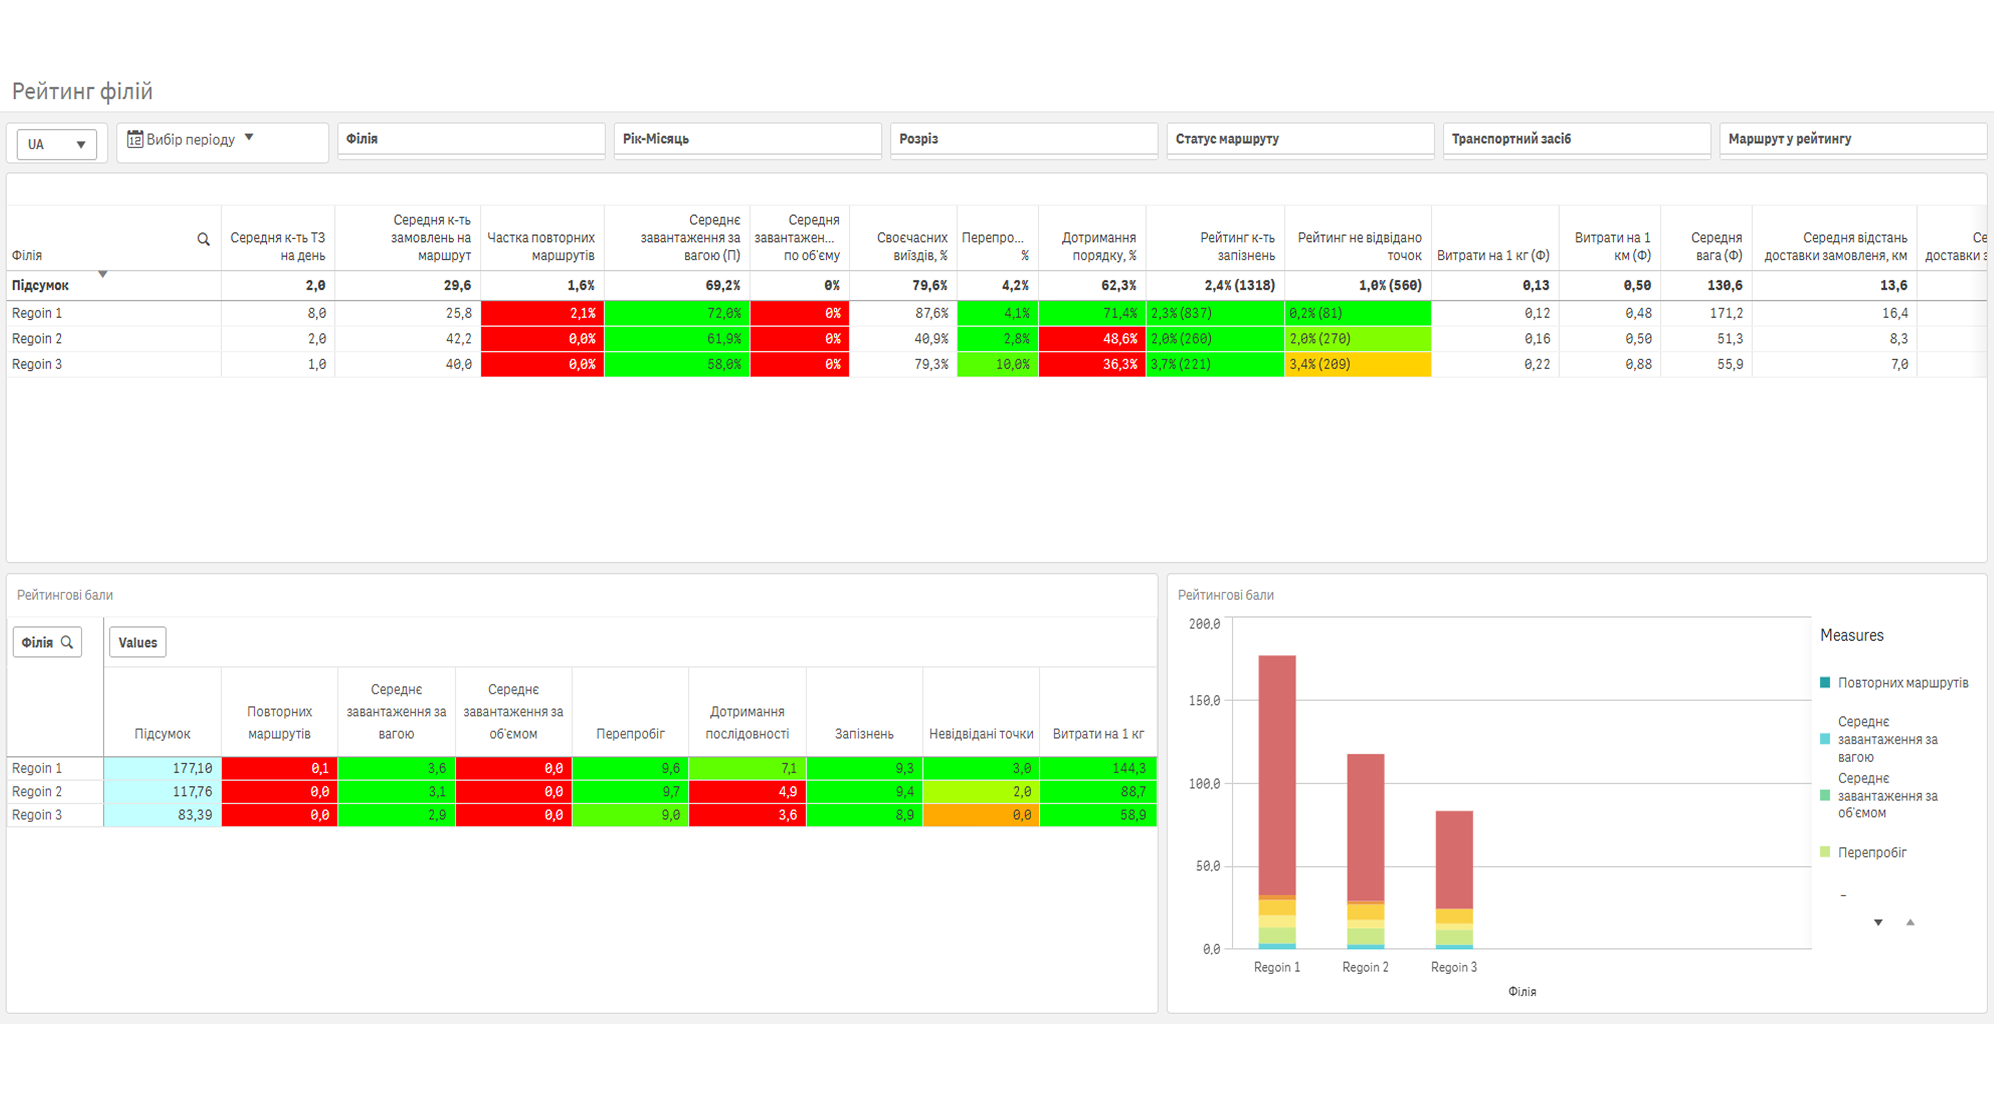Click the sort arrow under Філія column
This screenshot has height=1100, width=2000.
102,274
